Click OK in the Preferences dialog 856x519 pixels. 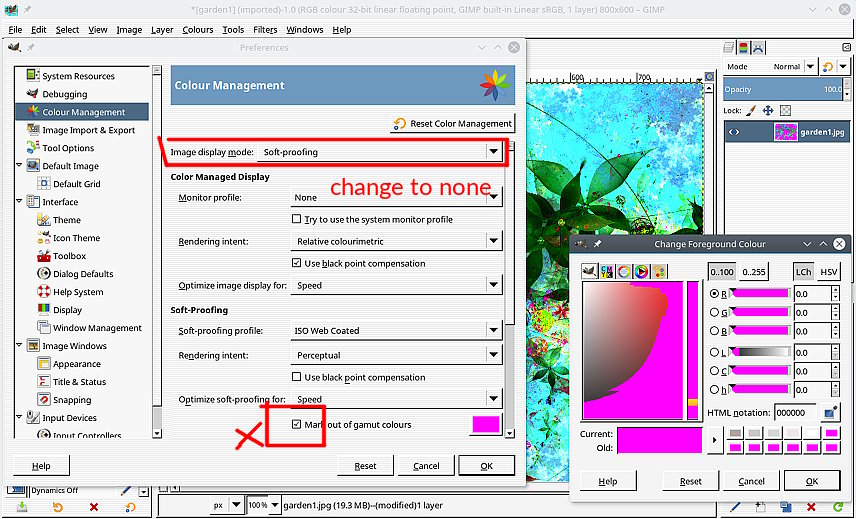486,466
